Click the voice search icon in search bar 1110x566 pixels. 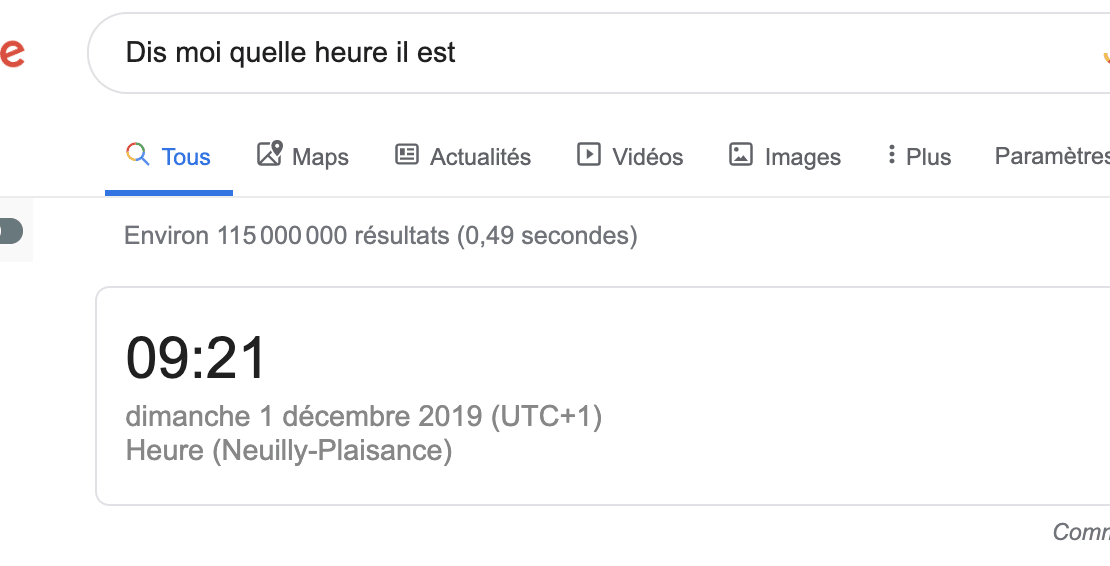1104,54
